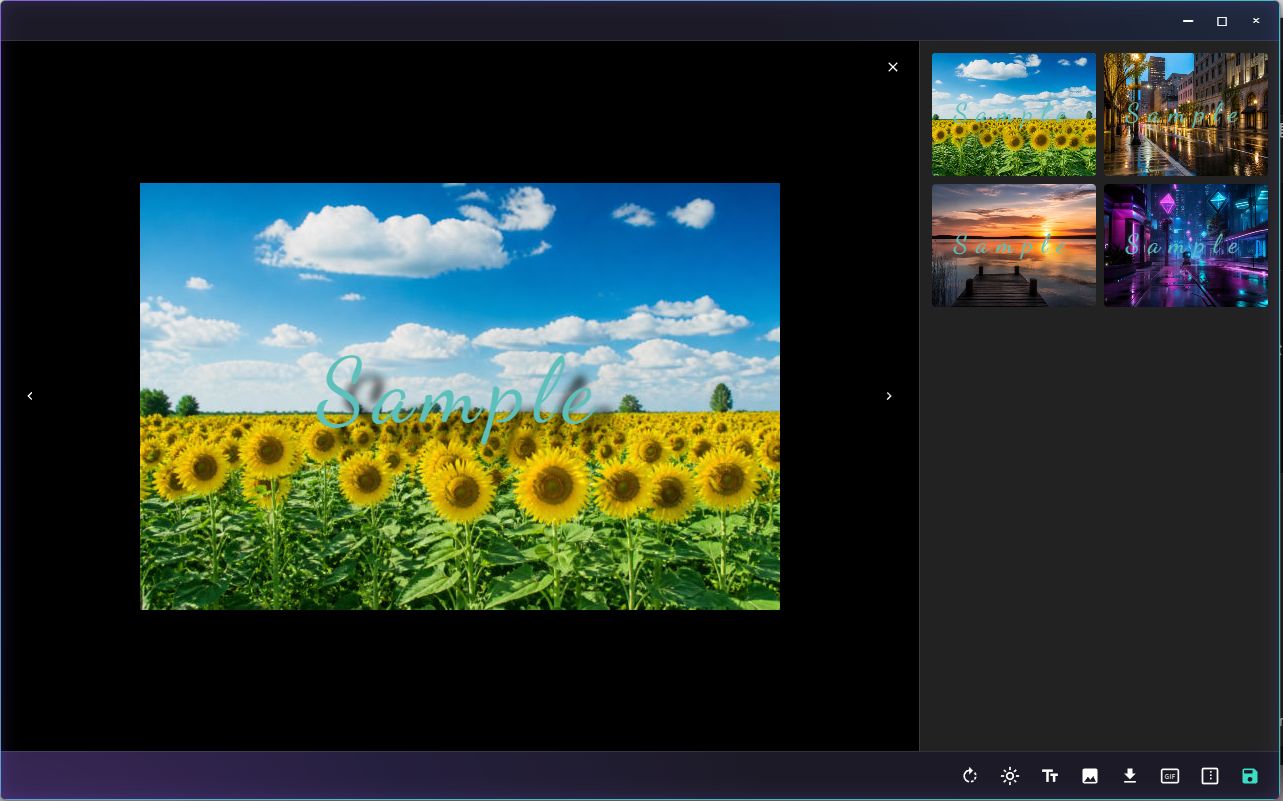
Task: Open the boxed three-dots options icon
Action: click(x=1210, y=776)
